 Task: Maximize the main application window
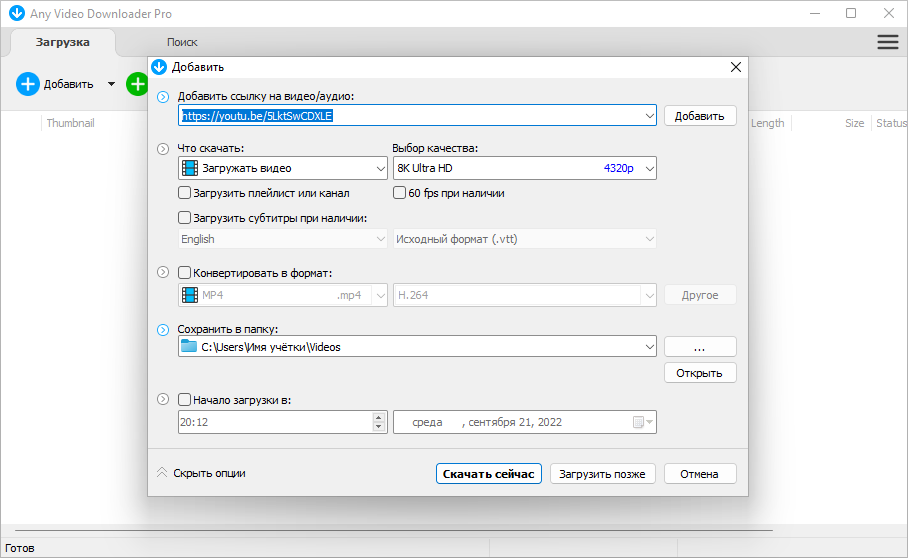[851, 13]
